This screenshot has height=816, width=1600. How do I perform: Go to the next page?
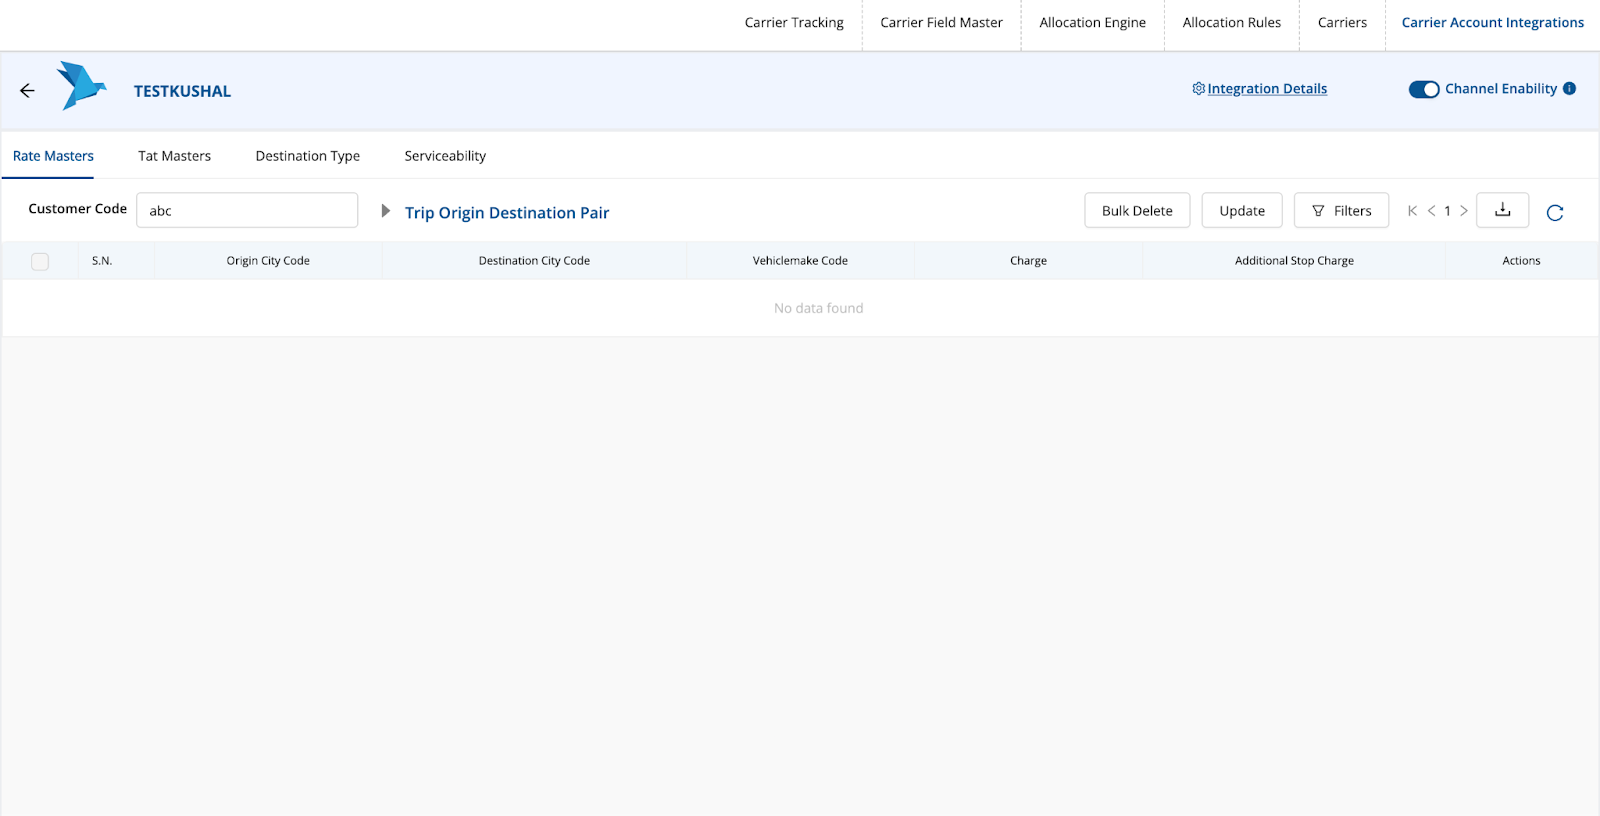(x=1464, y=211)
